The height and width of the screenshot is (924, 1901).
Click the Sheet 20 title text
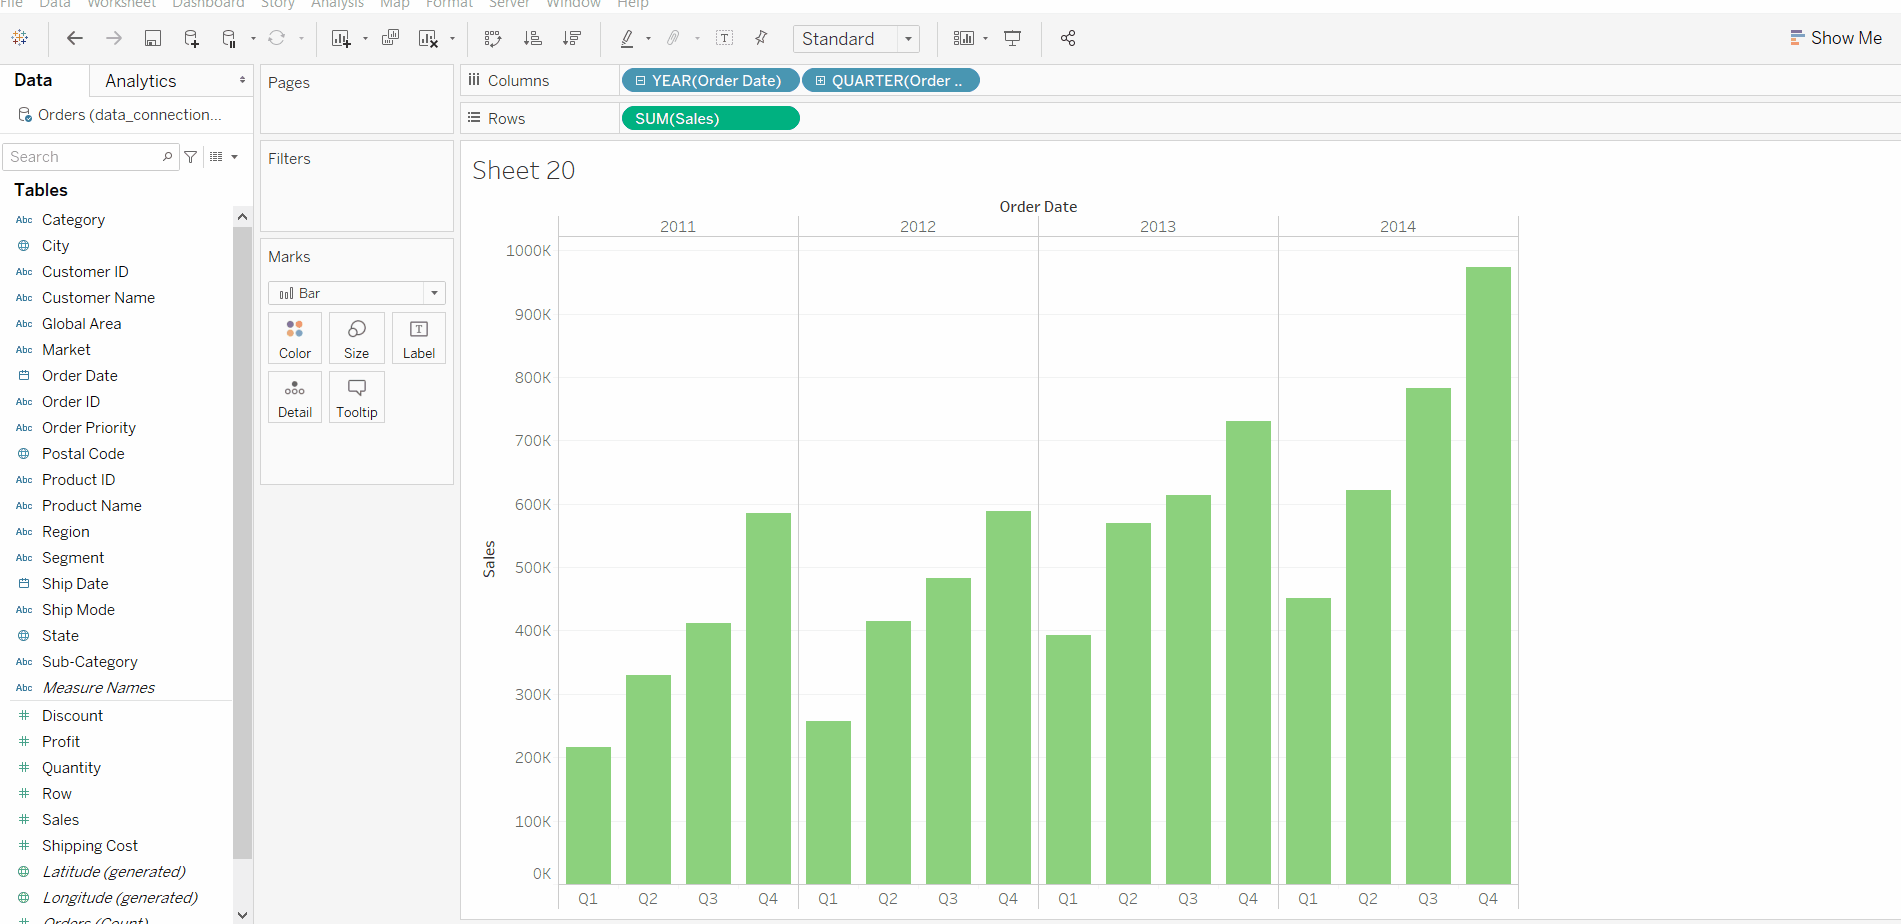pos(523,171)
